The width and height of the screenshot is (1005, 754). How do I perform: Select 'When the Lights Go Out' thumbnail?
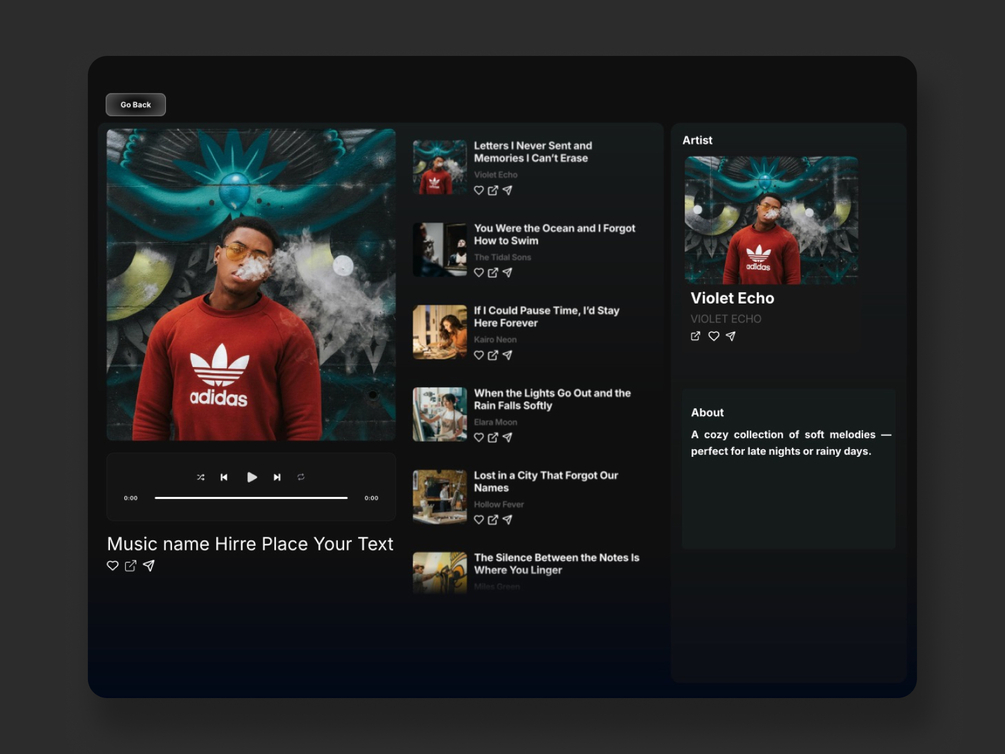coord(440,414)
